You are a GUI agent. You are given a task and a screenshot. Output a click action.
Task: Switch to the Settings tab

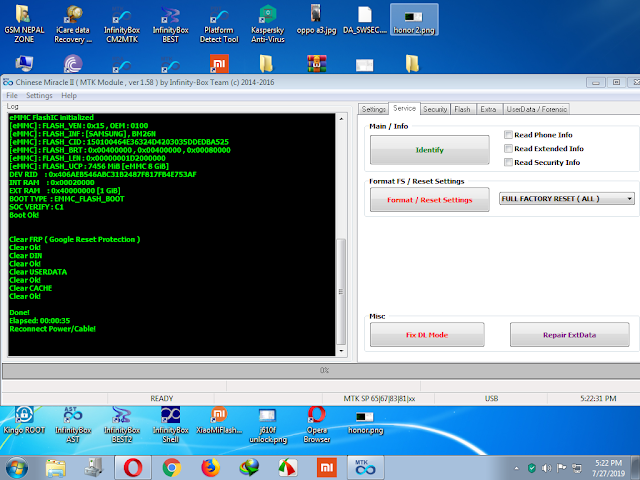pos(373,109)
